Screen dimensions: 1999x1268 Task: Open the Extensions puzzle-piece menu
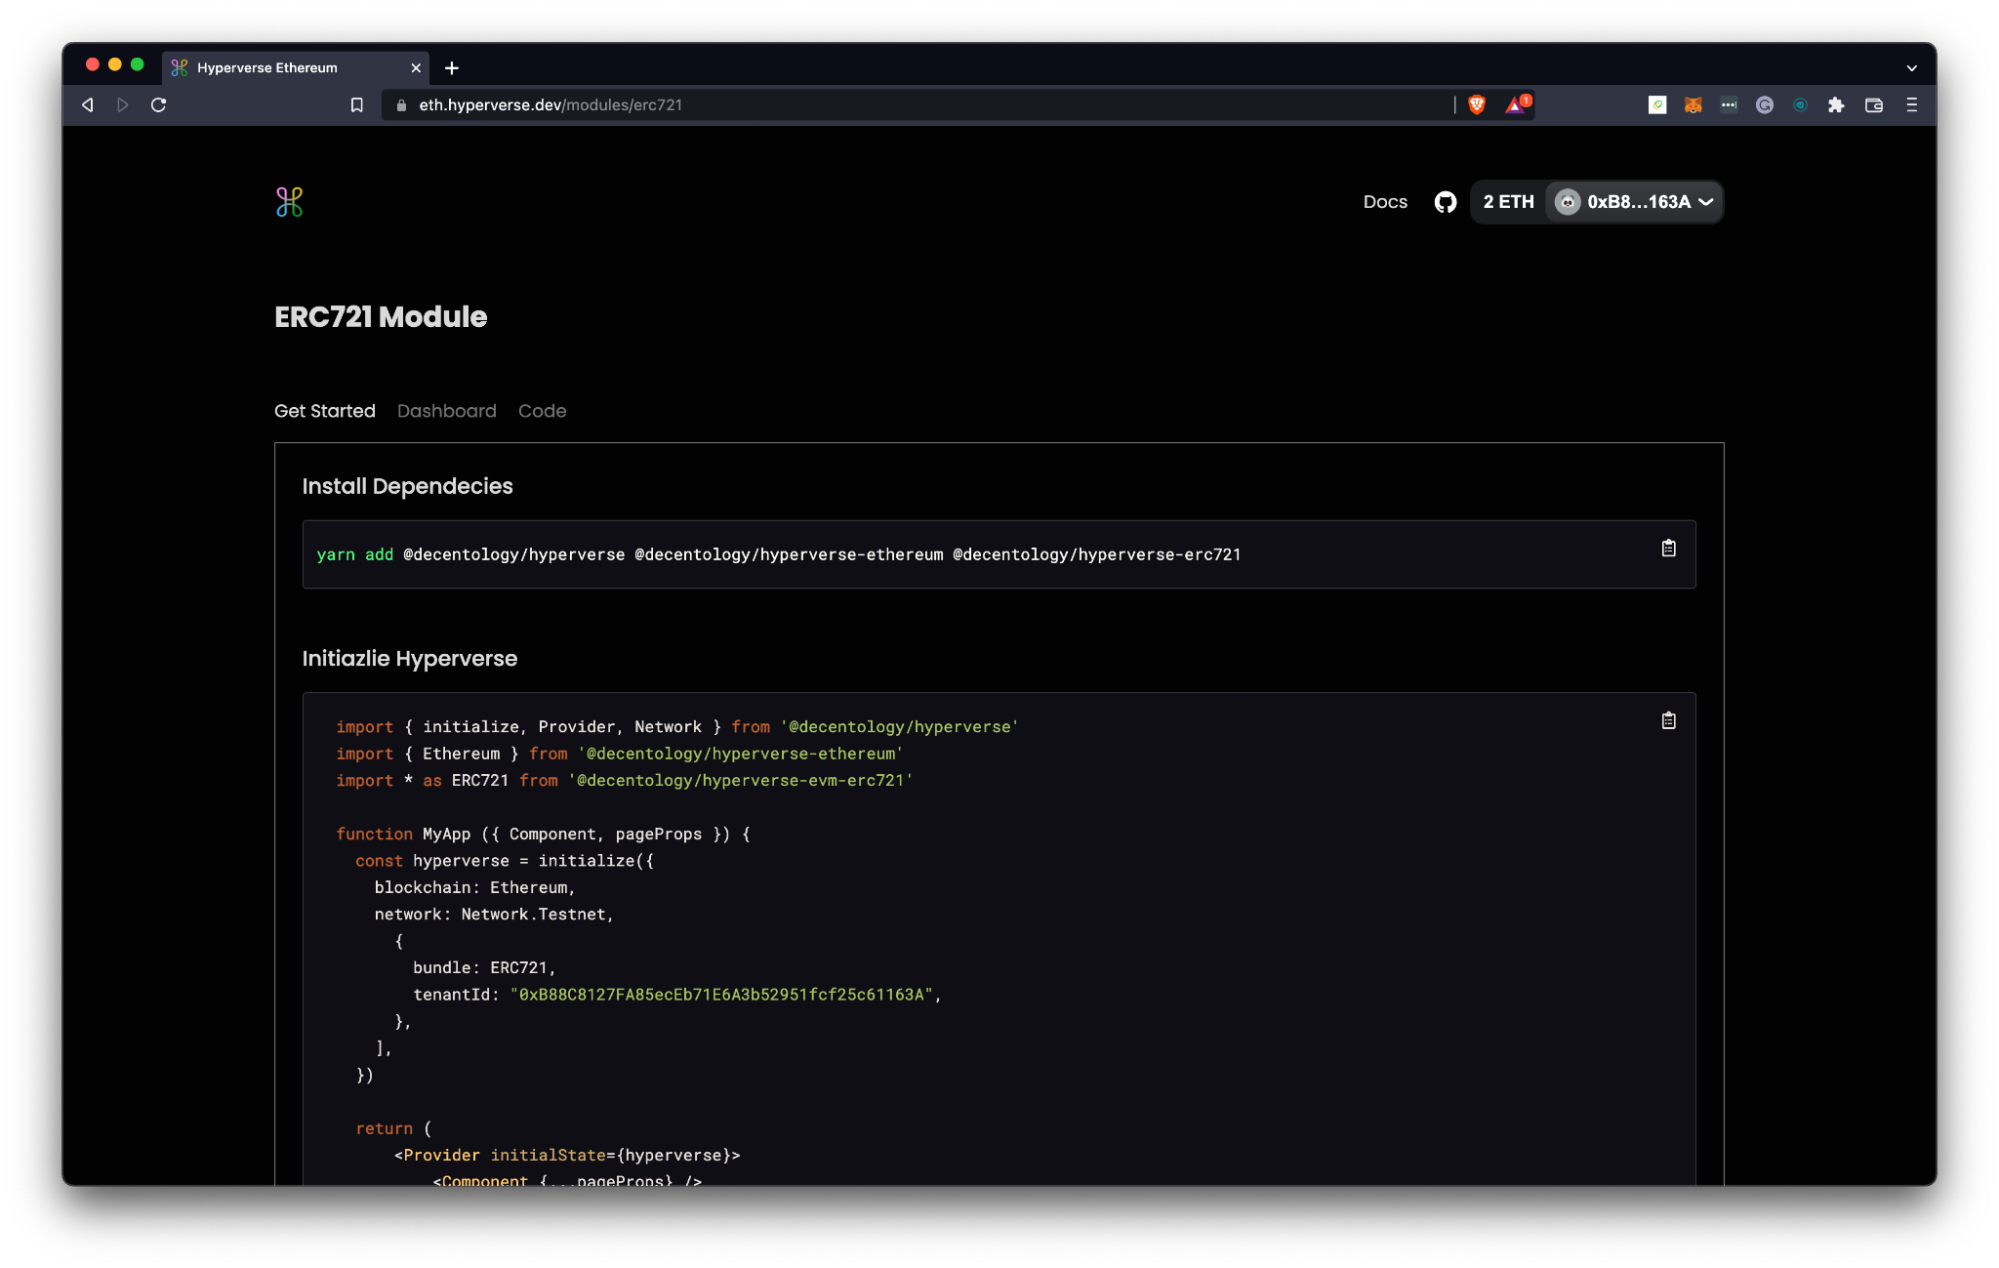click(x=1835, y=104)
